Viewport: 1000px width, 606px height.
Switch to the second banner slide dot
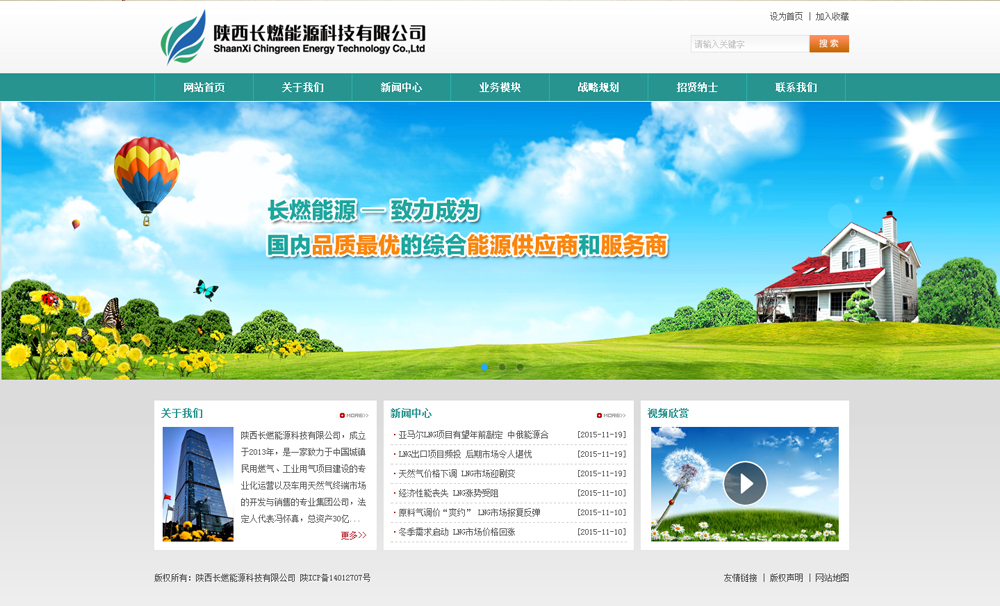click(x=502, y=367)
